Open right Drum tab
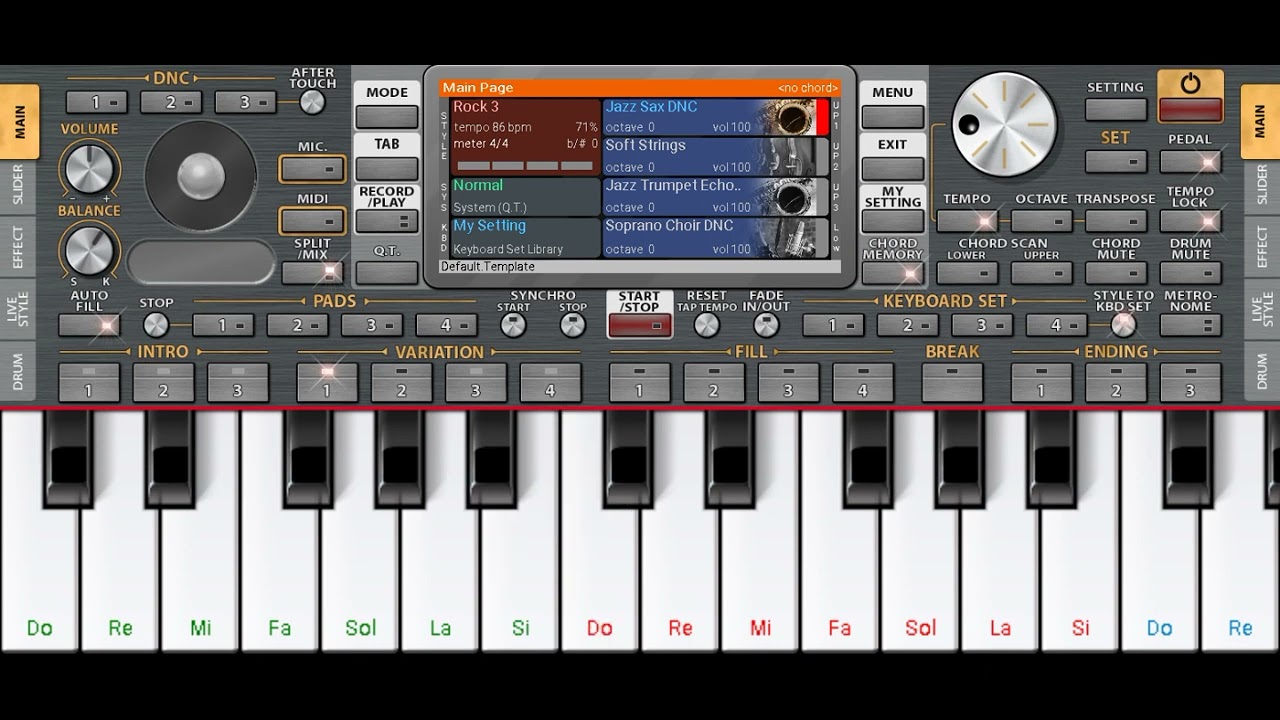The image size is (1280, 720). pos(1260,371)
